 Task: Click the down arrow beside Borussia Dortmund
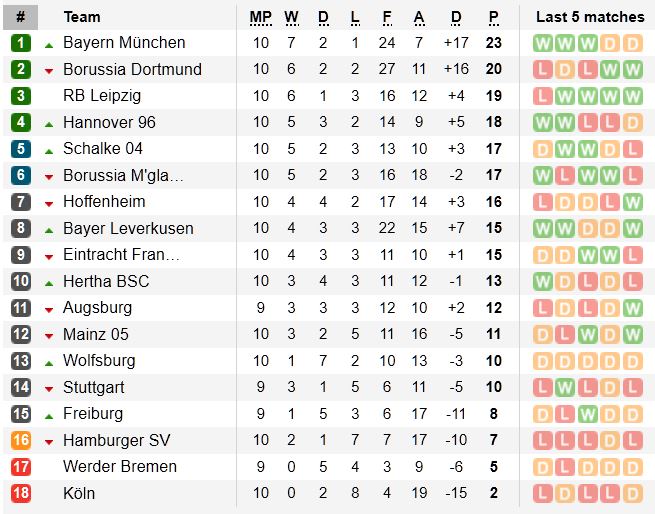coord(49,70)
